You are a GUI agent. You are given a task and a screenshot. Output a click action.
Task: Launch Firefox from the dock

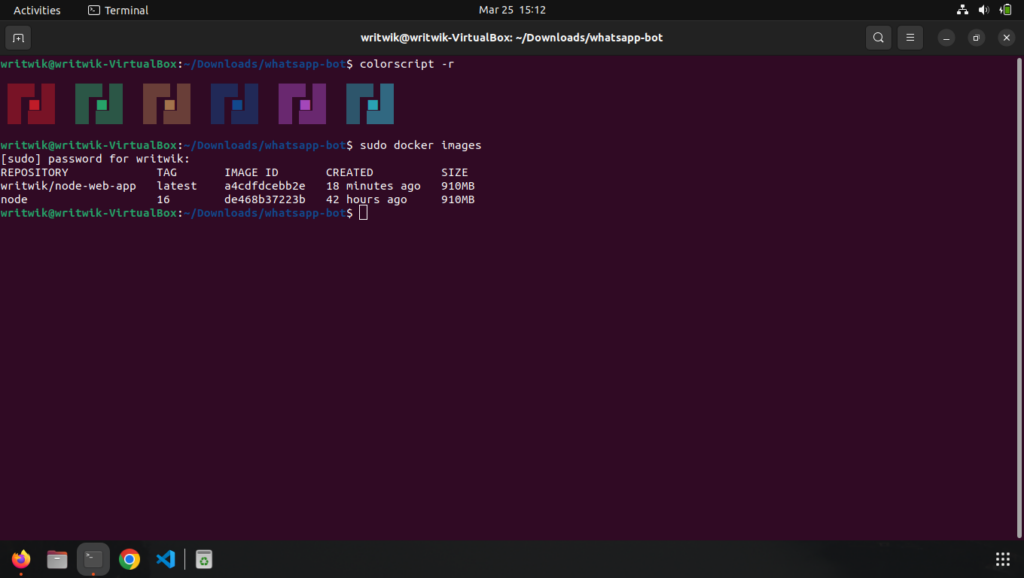click(x=20, y=559)
